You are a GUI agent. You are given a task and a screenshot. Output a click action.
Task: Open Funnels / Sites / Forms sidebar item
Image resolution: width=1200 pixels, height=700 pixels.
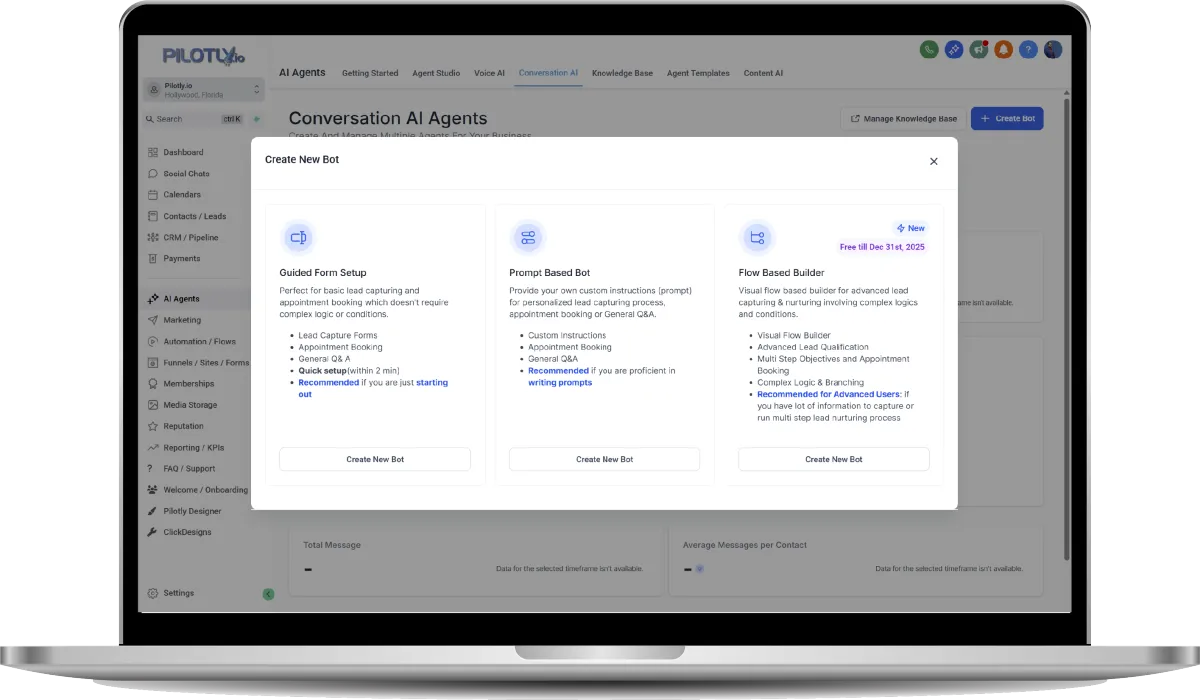[x=206, y=363]
